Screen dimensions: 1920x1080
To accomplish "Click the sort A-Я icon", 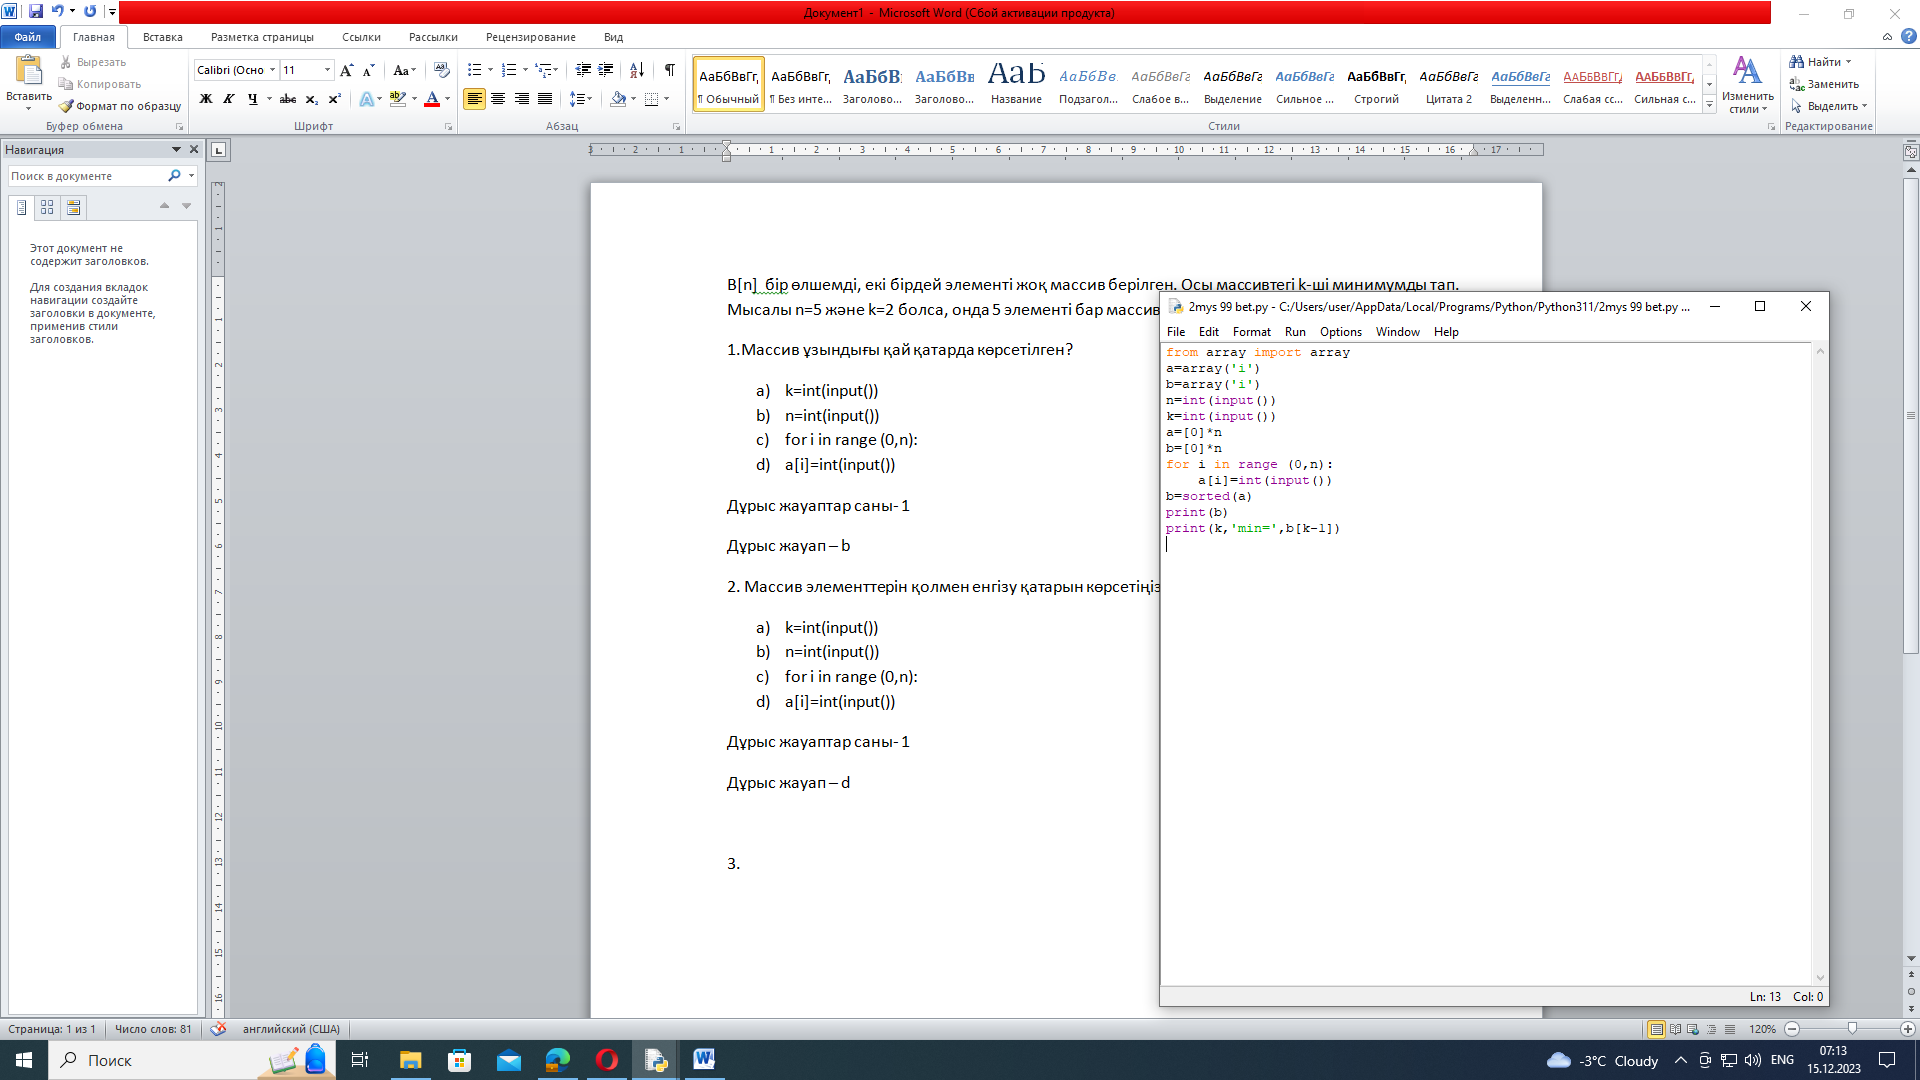I will pyautogui.click(x=636, y=70).
